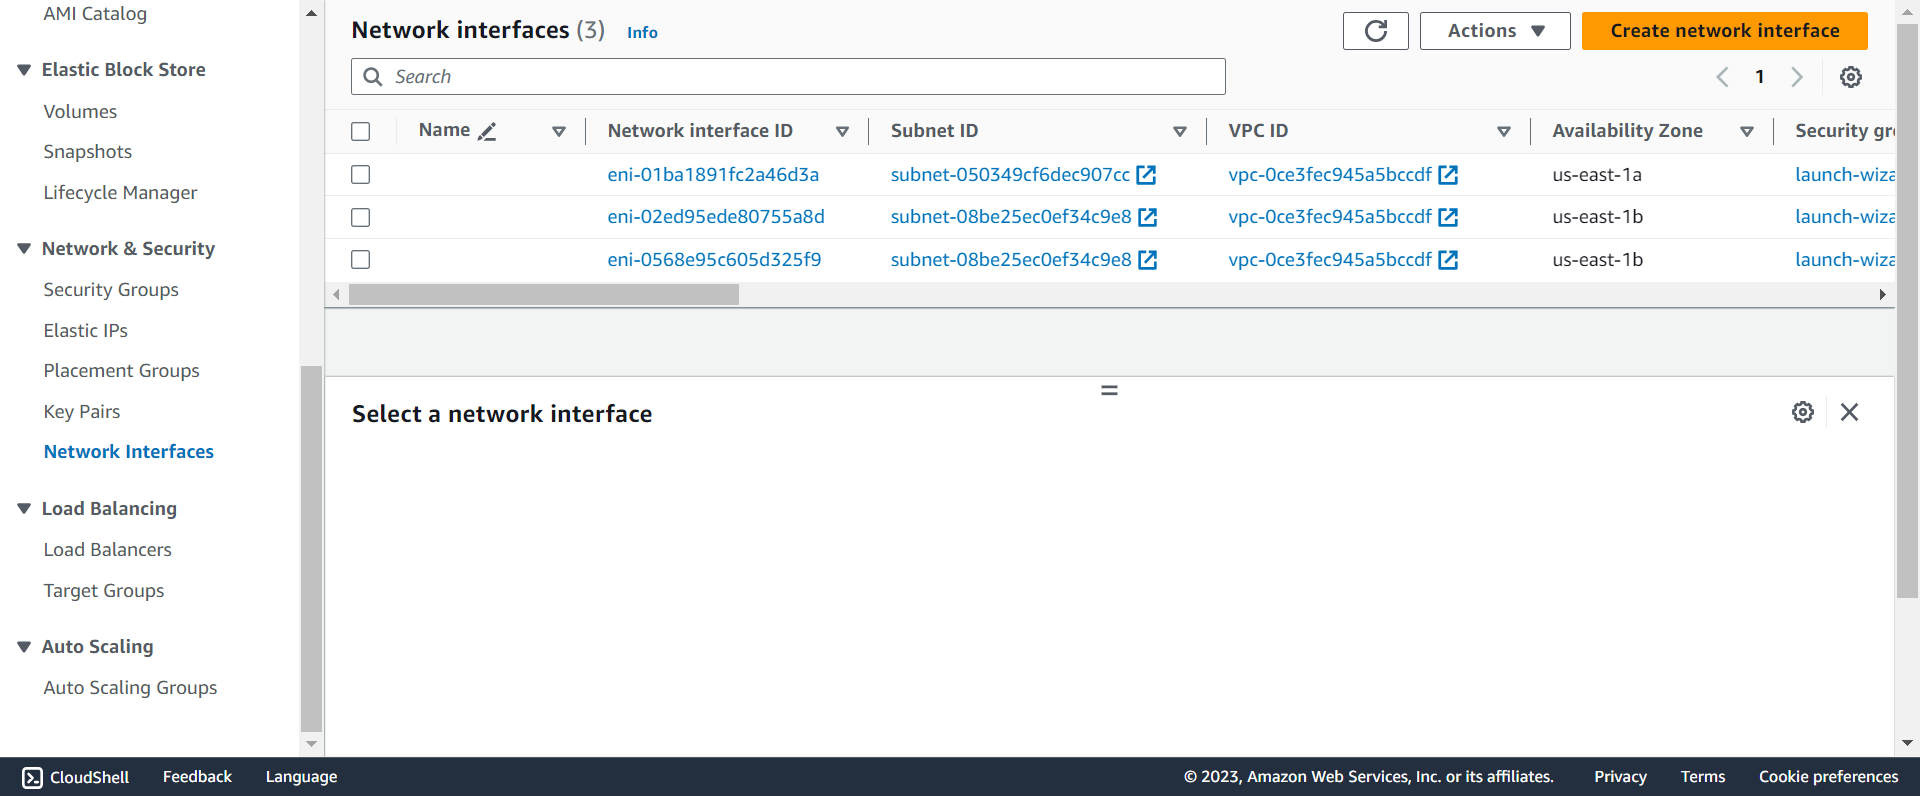Open external link icon beside eni-02ed95ede80755a8d subnet

1148,217
